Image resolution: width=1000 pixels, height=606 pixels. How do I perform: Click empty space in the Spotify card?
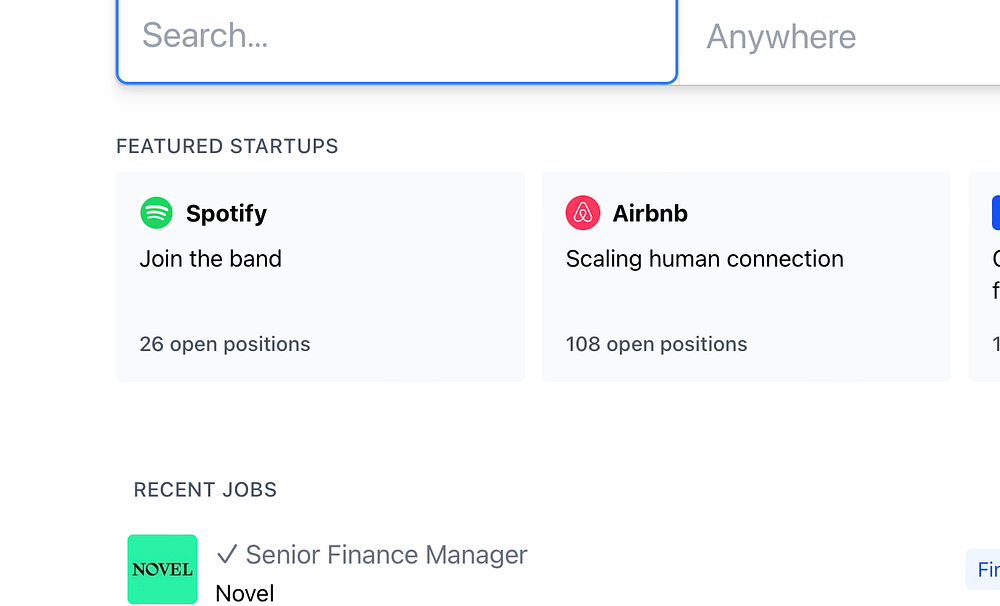(x=400, y=300)
